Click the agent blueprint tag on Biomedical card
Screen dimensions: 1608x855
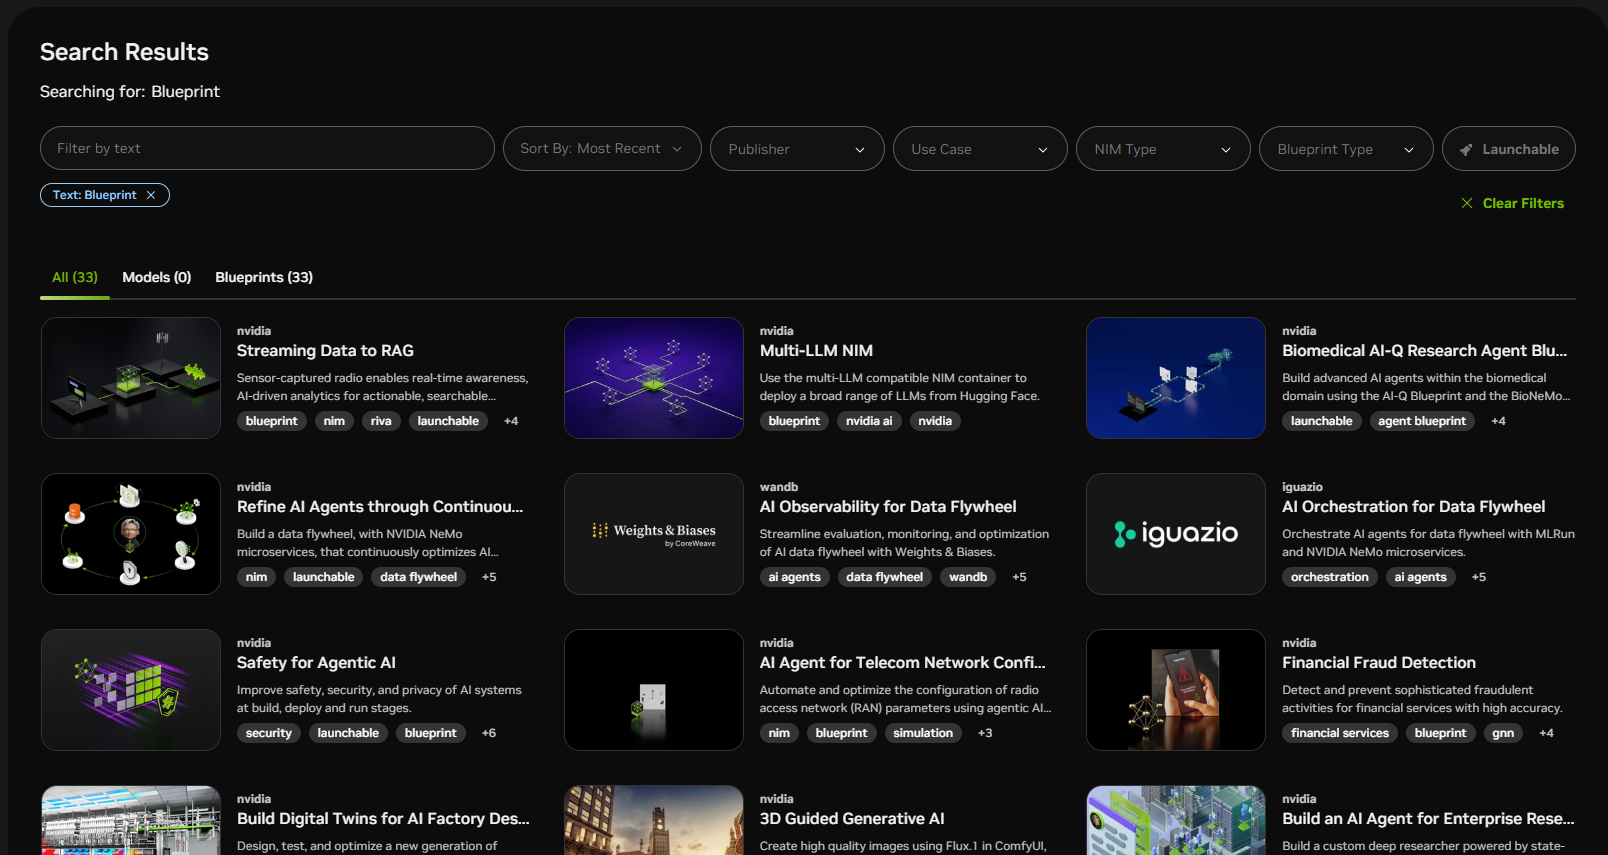(1422, 421)
